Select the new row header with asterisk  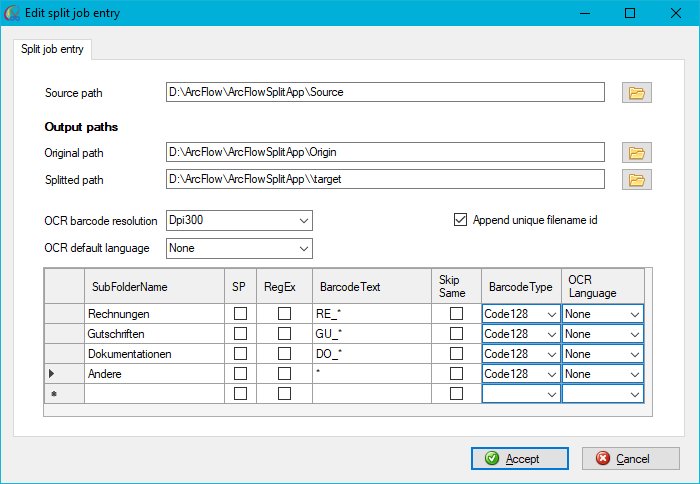[x=64, y=394]
